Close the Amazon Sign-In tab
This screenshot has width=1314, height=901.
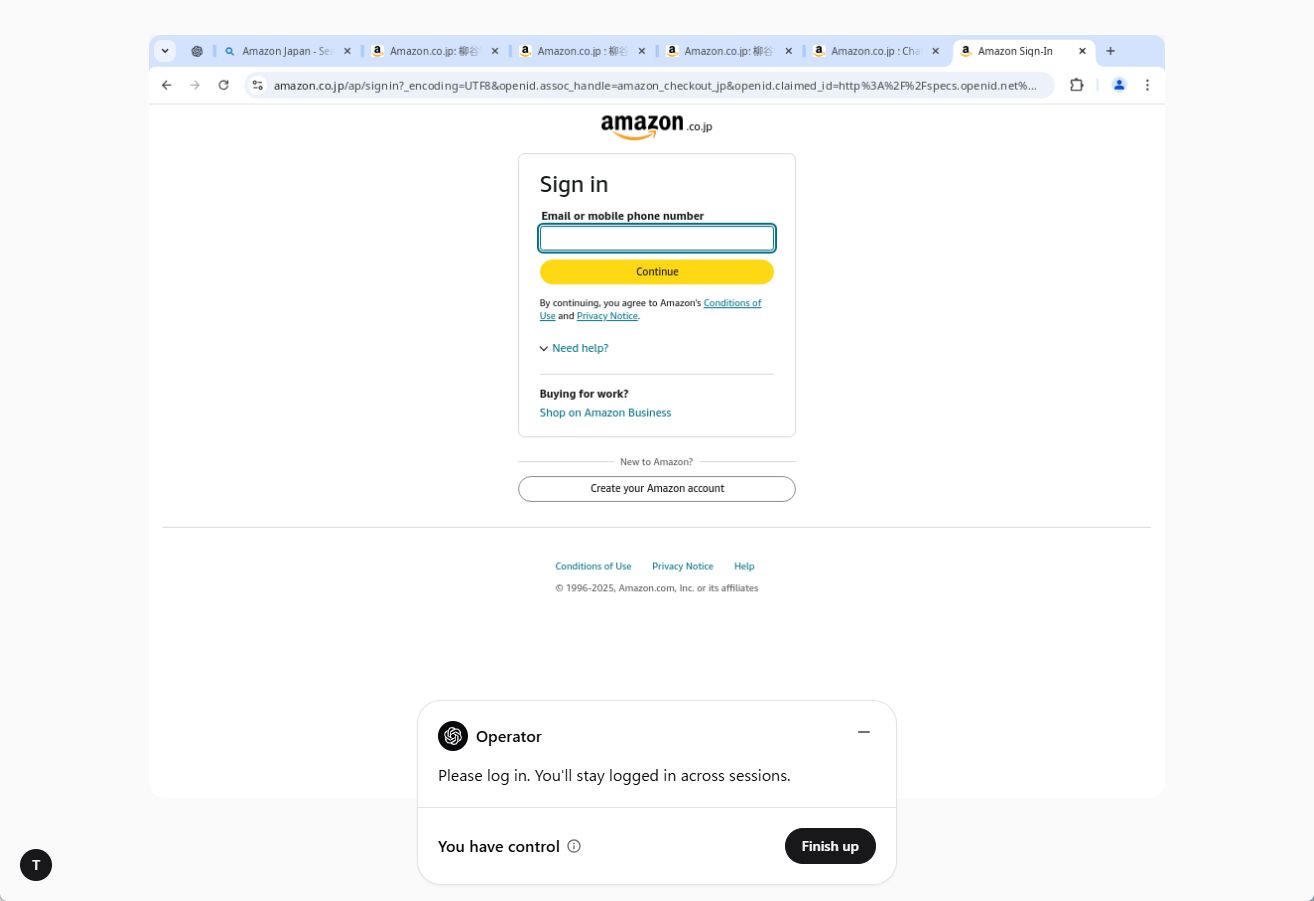(x=1082, y=51)
